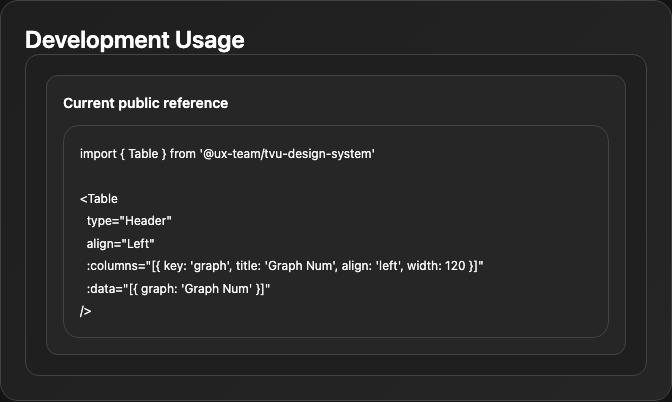Image resolution: width=672 pixels, height=402 pixels.
Task: Click the opening <Table tag line
Action: [x=99, y=199]
